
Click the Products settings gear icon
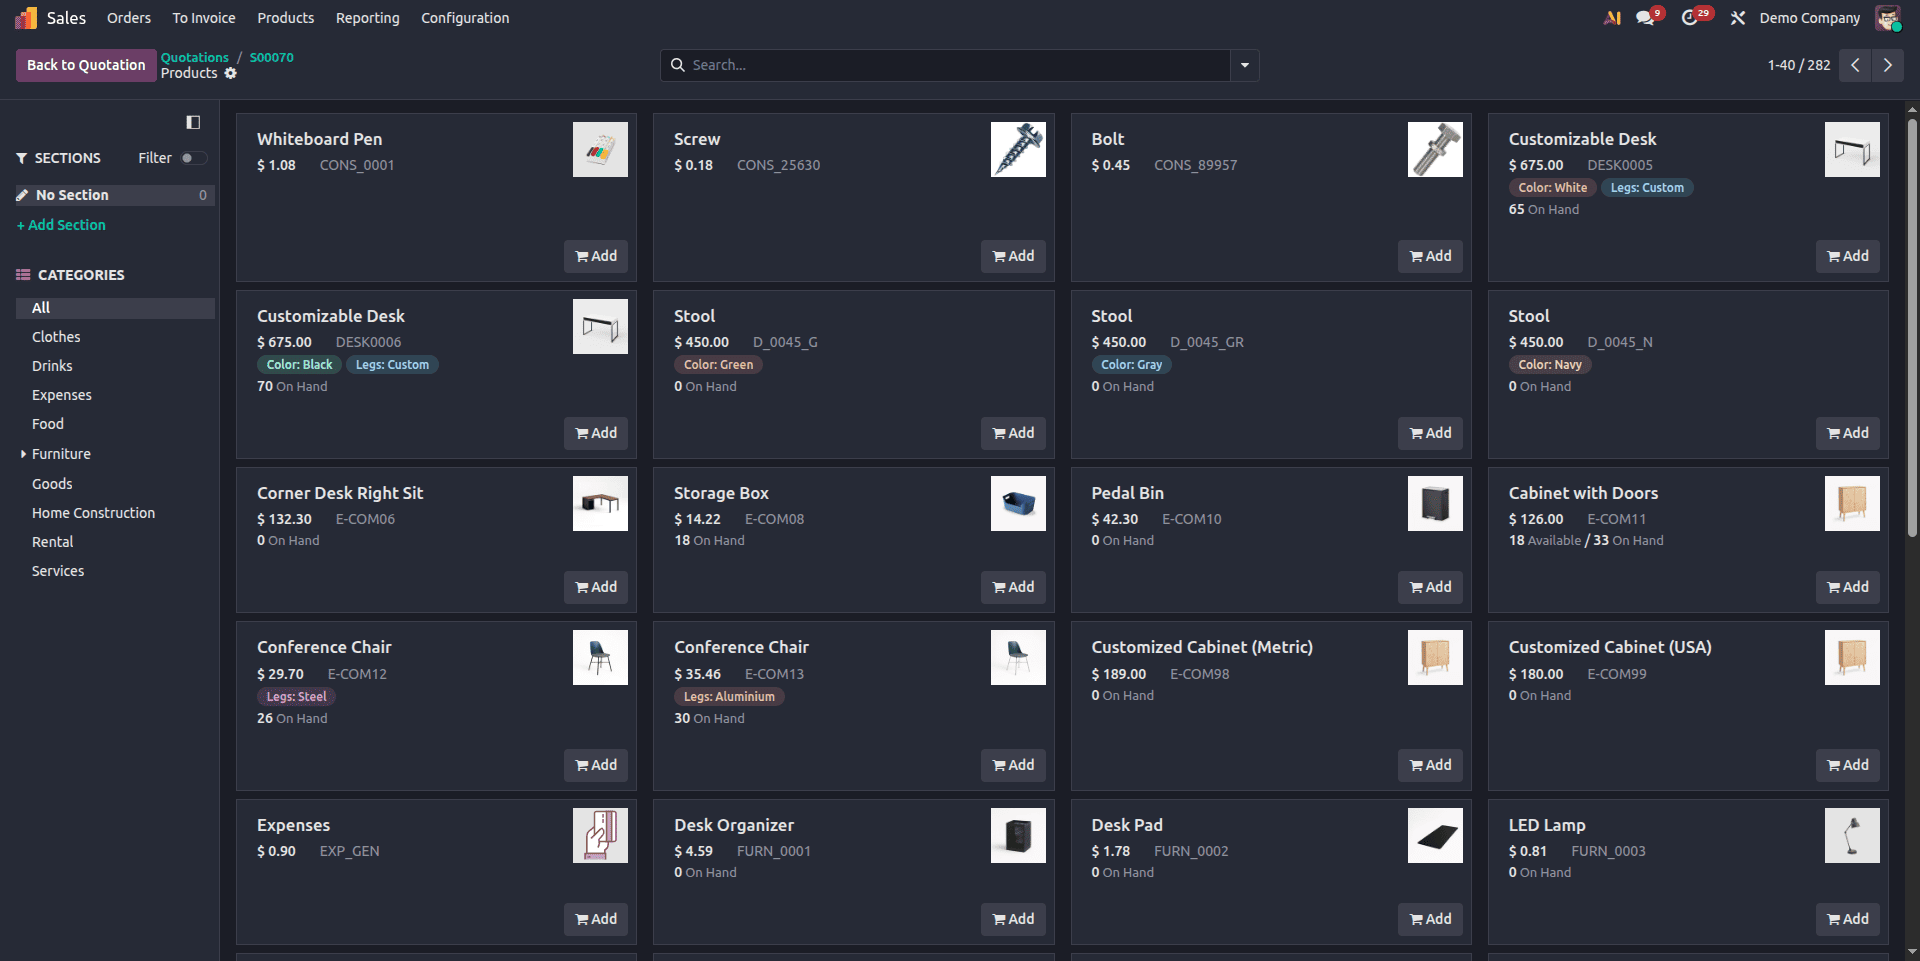point(231,74)
